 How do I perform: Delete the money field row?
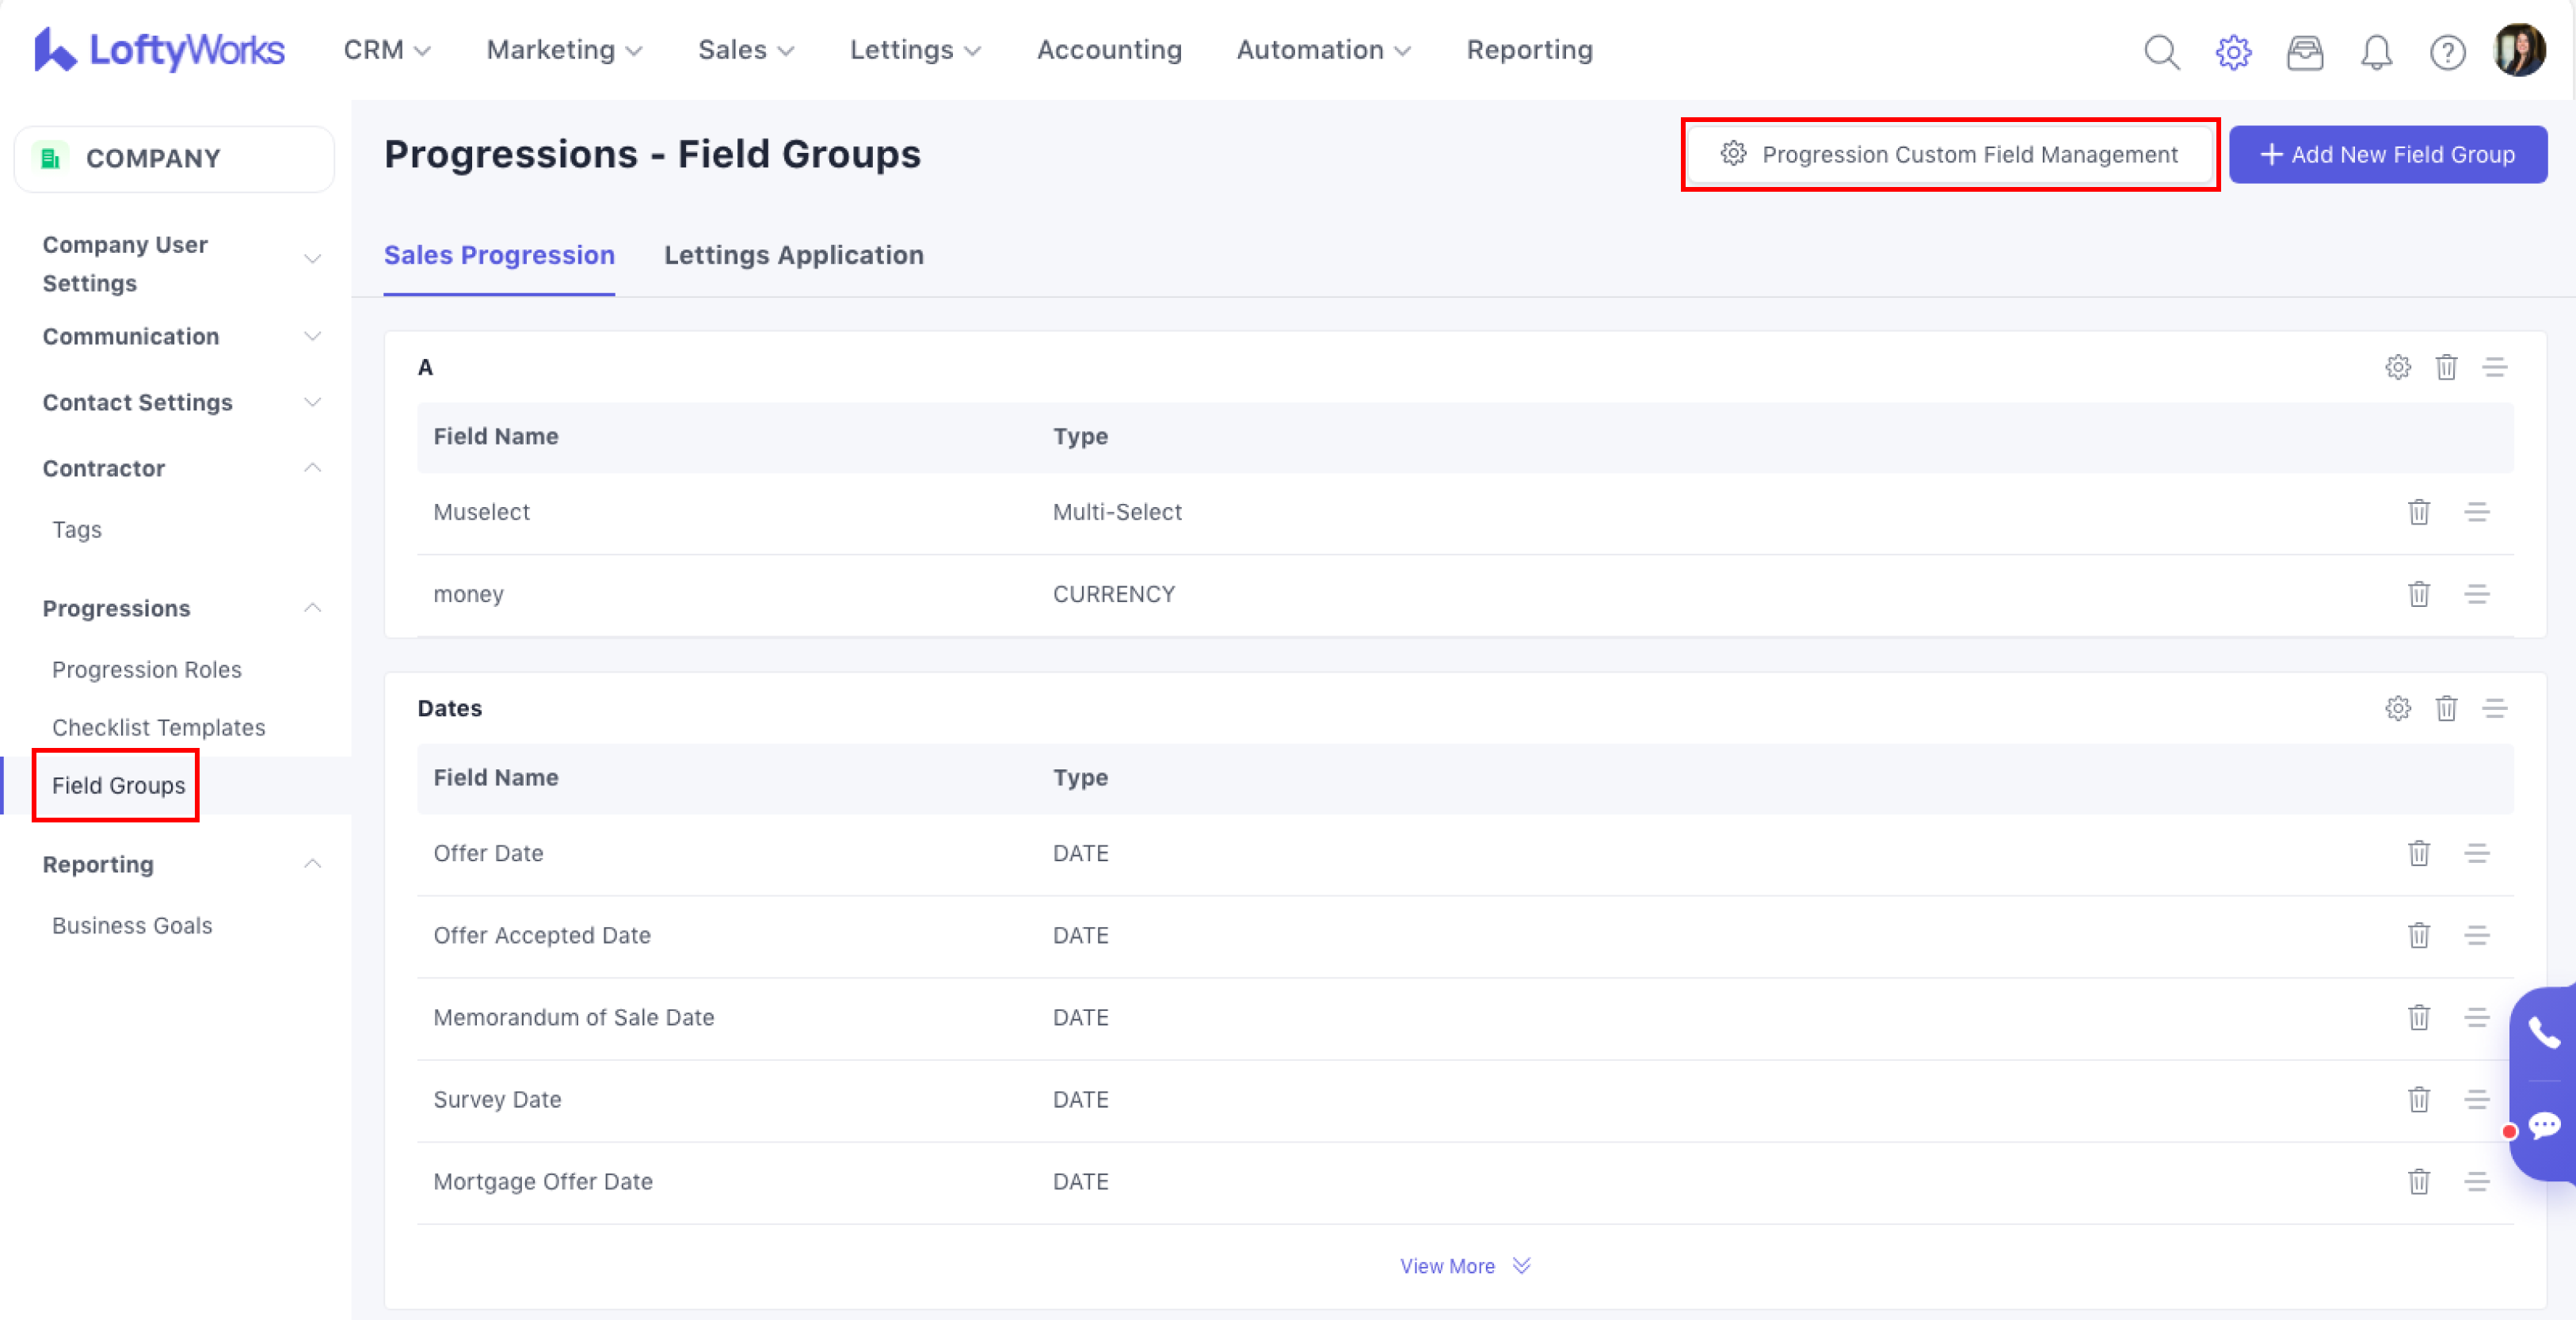(2418, 594)
